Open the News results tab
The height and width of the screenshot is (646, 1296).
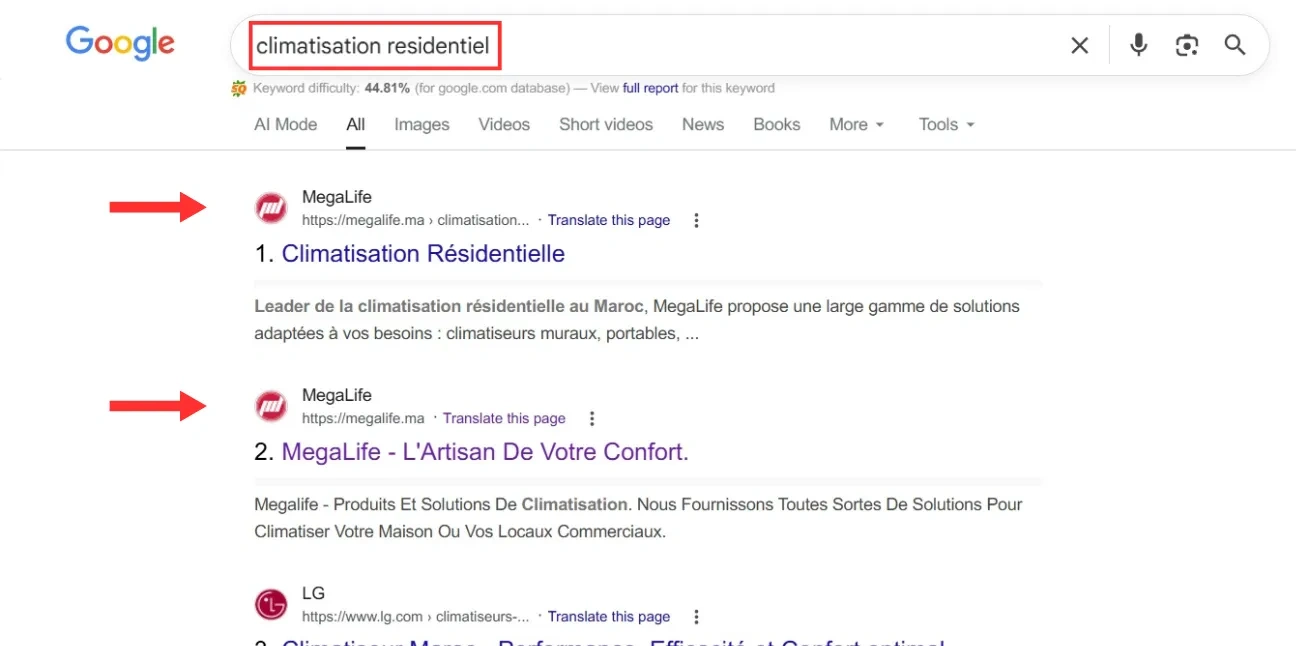pos(702,124)
